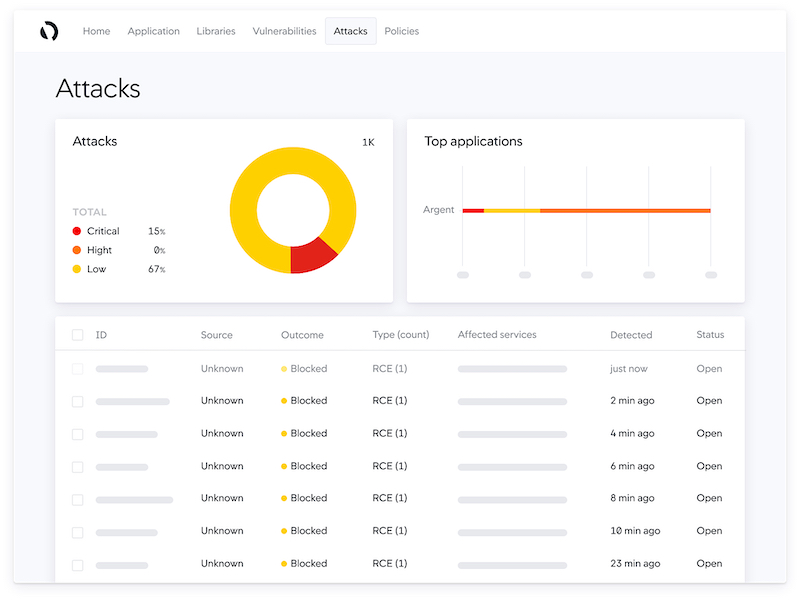This screenshot has width=800, height=600.
Task: Click RCE (1) type in the '23 min ago' row
Action: point(390,563)
